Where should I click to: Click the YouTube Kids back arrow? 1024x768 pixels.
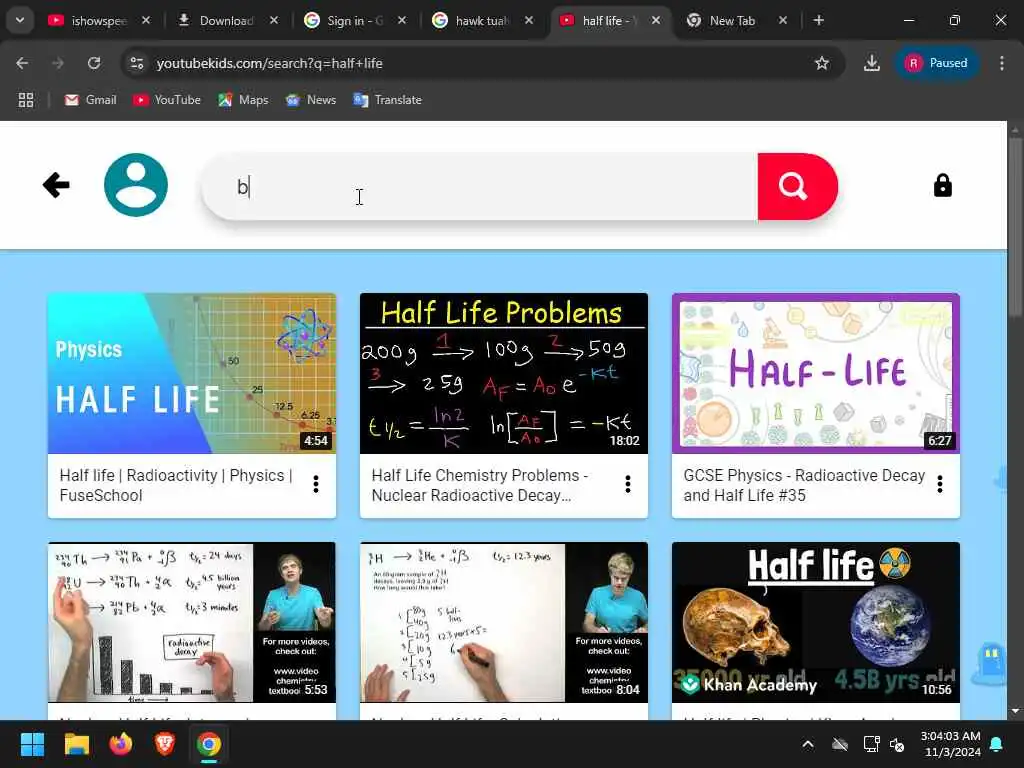pyautogui.click(x=56, y=185)
